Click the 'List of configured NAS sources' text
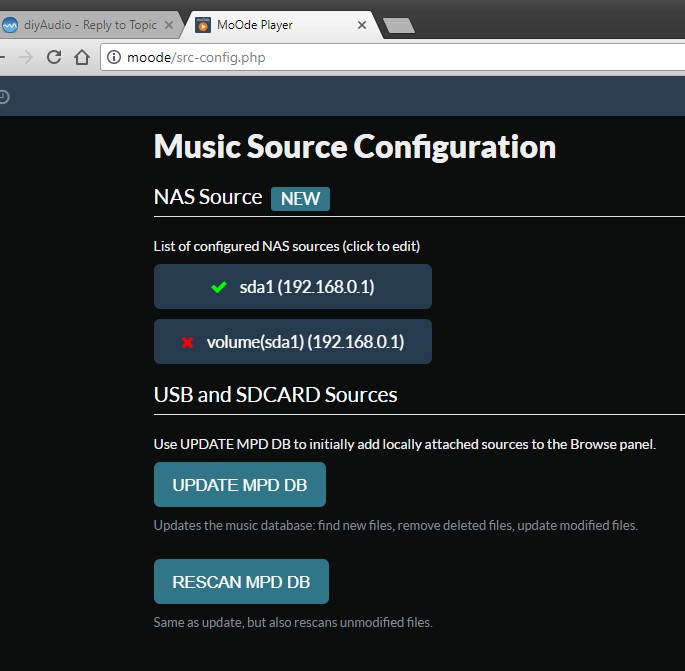The width and height of the screenshot is (685, 671). click(287, 246)
